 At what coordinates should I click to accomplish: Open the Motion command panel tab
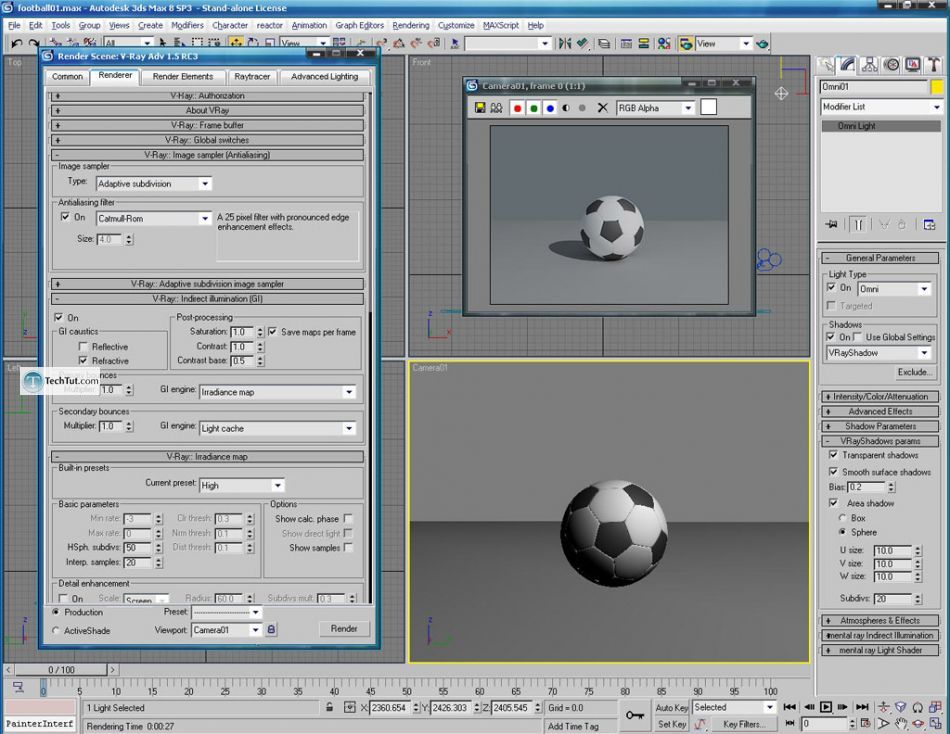tap(891, 65)
